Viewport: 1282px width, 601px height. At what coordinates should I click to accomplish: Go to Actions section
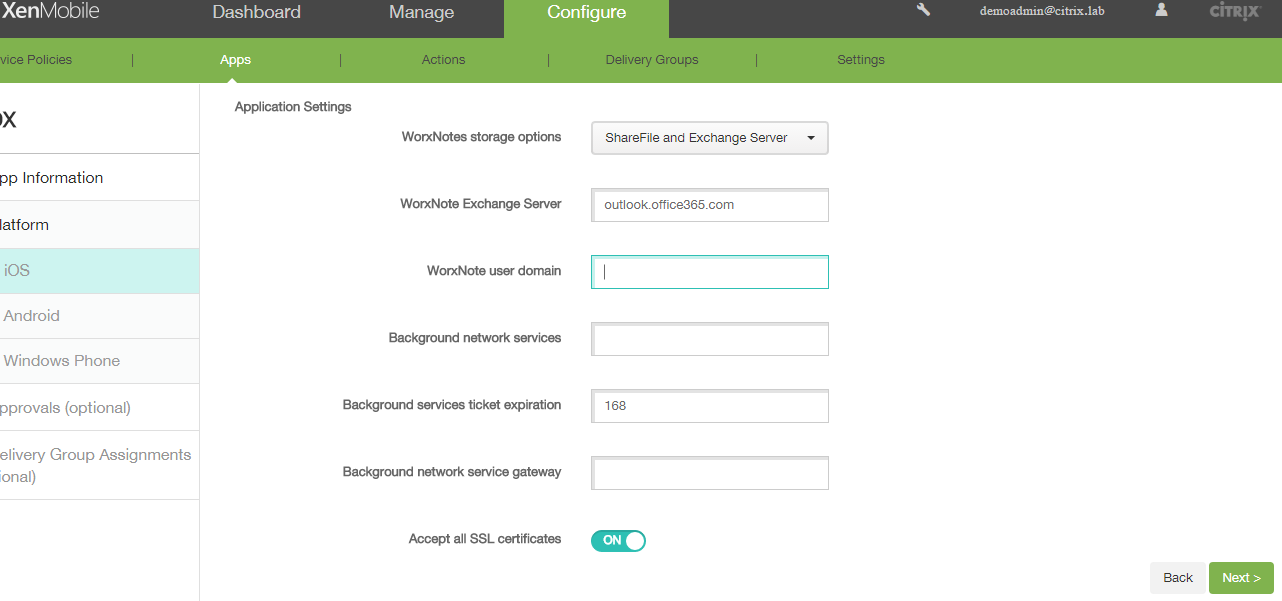pyautogui.click(x=443, y=60)
